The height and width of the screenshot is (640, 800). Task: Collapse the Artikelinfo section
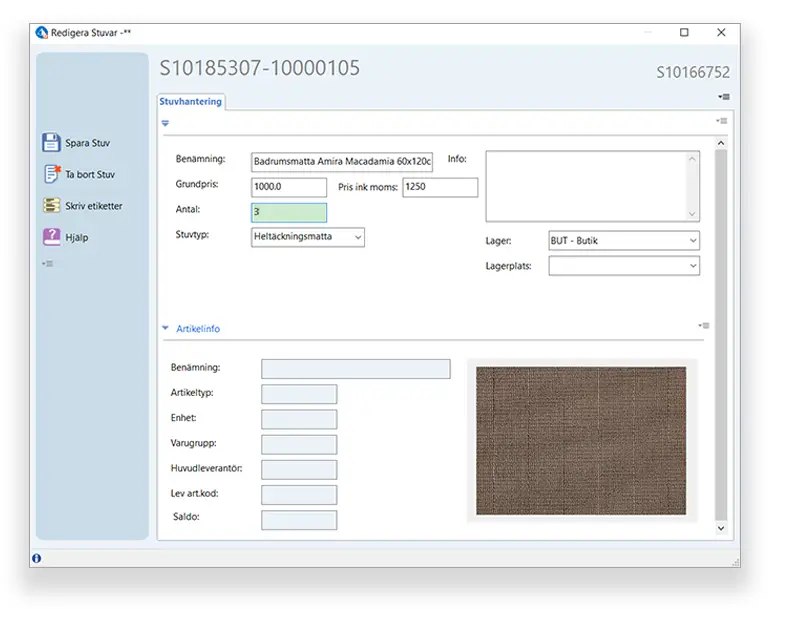[x=166, y=328]
